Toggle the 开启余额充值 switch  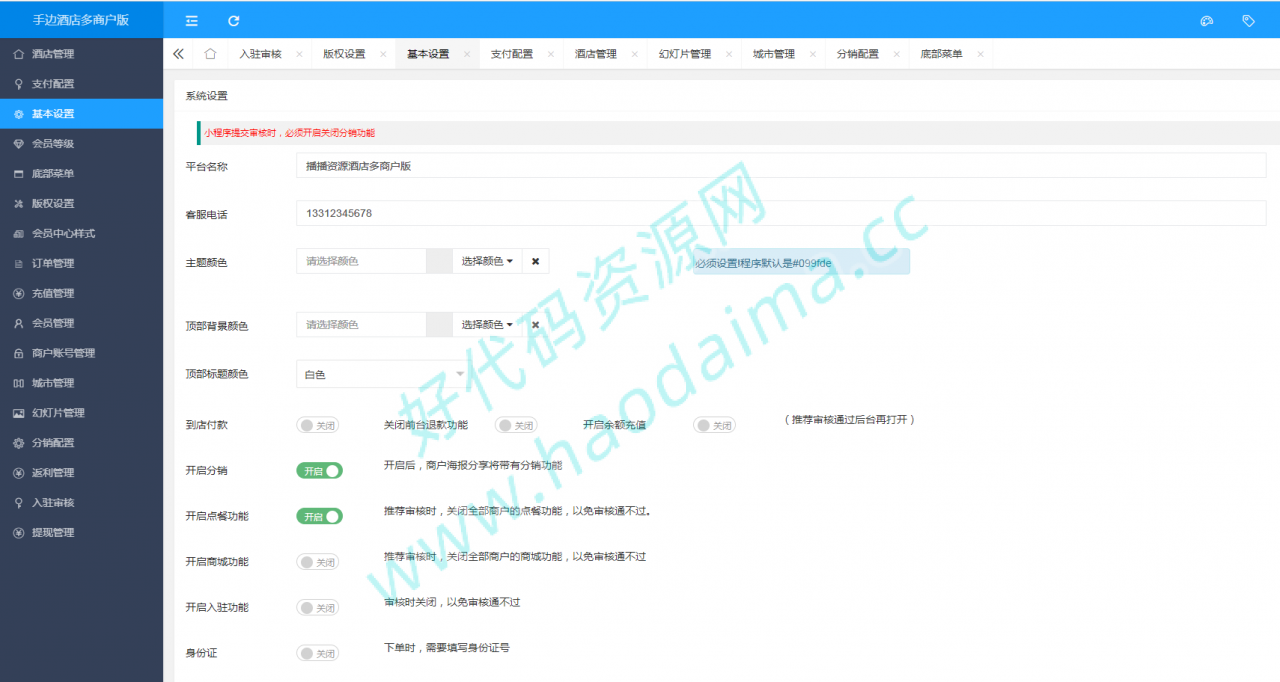pos(714,425)
